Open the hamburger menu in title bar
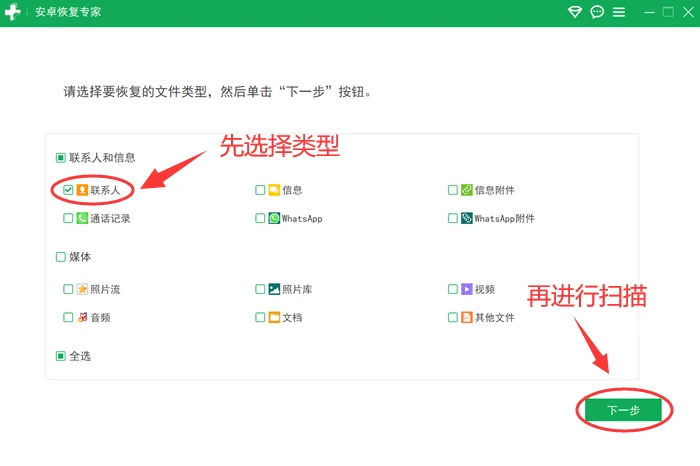This screenshot has height=466, width=700. point(619,12)
